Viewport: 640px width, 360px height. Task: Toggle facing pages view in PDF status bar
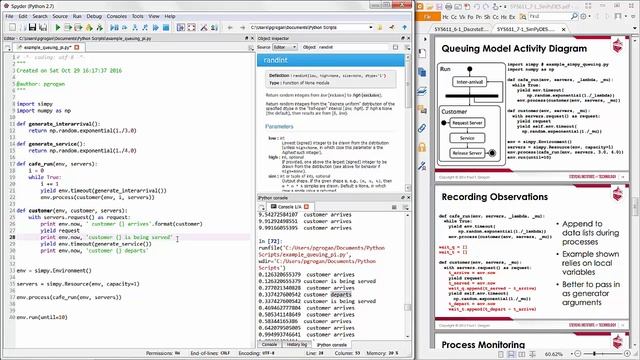(522, 354)
